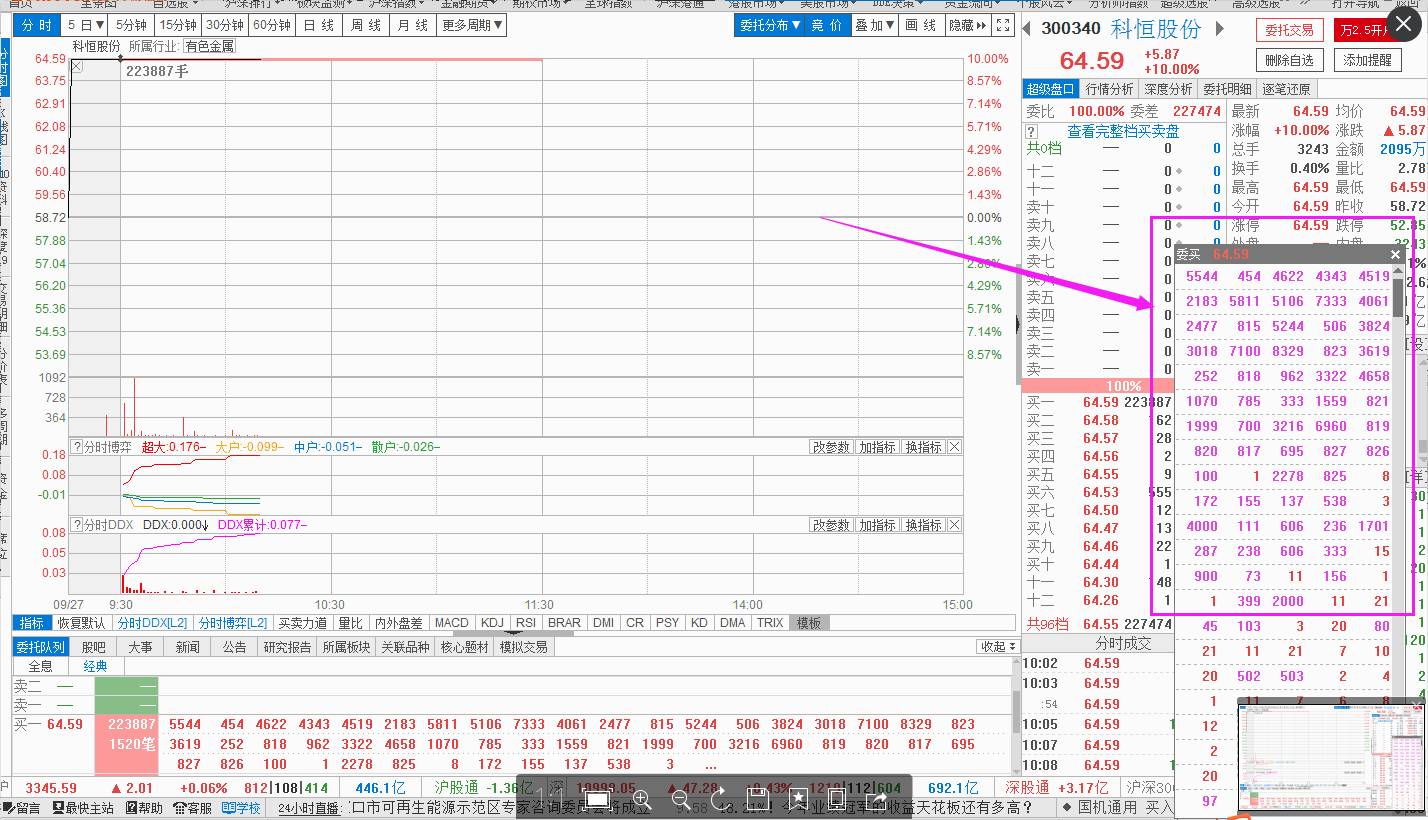Image resolution: width=1428 pixels, height=820 pixels.
Task: Select the 日线 chart tab
Action: click(x=319, y=25)
